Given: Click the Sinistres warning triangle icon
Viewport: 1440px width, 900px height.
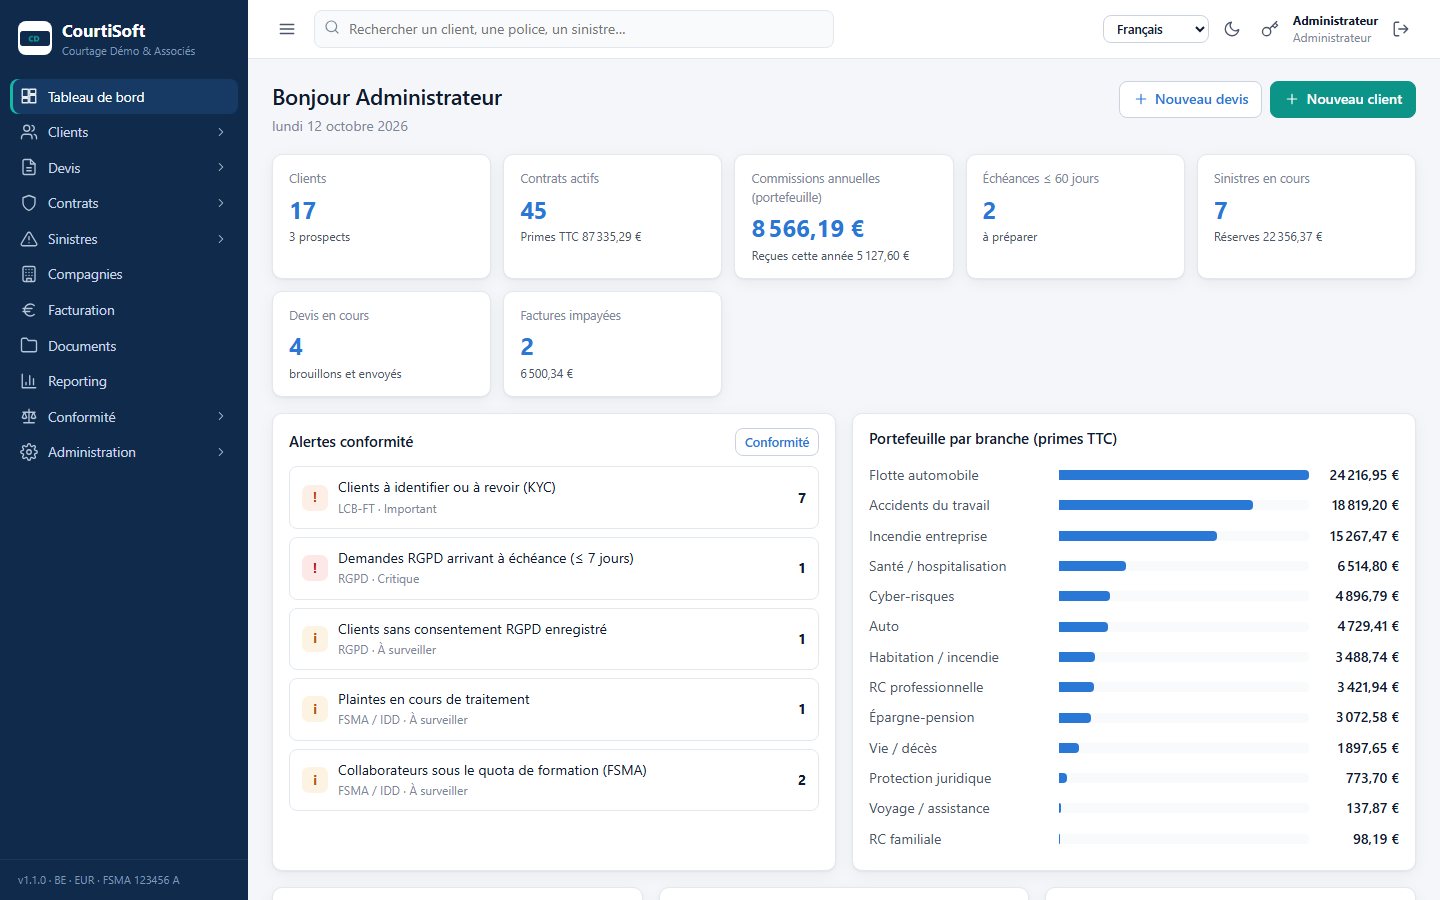Looking at the screenshot, I should coord(29,239).
